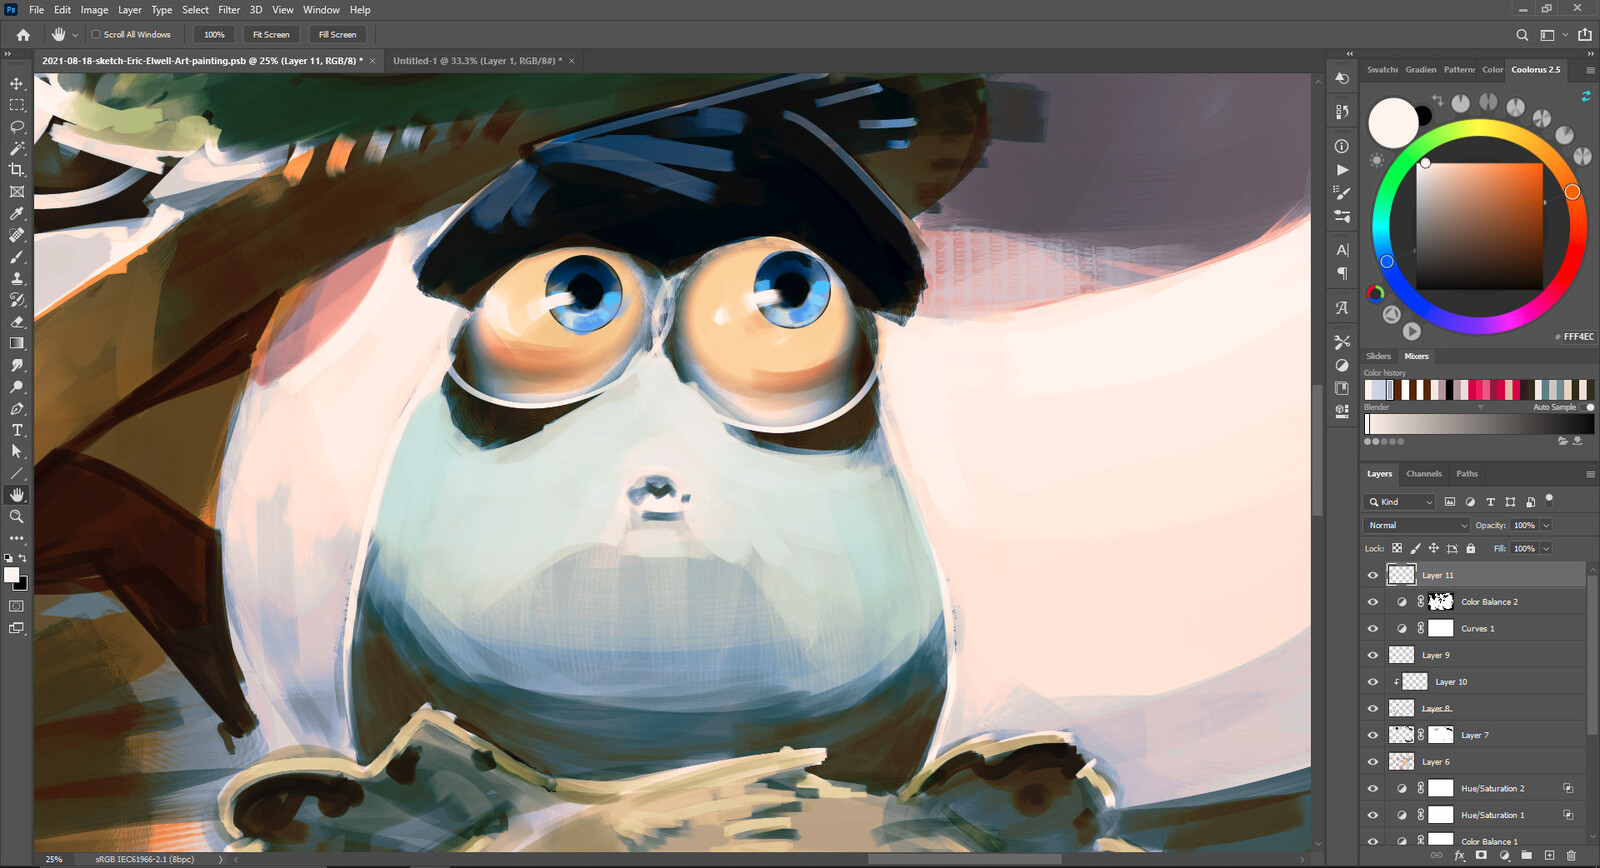Viewport: 1600px width, 868px height.
Task: Select the Clone Stamp tool
Action: pos(17,279)
